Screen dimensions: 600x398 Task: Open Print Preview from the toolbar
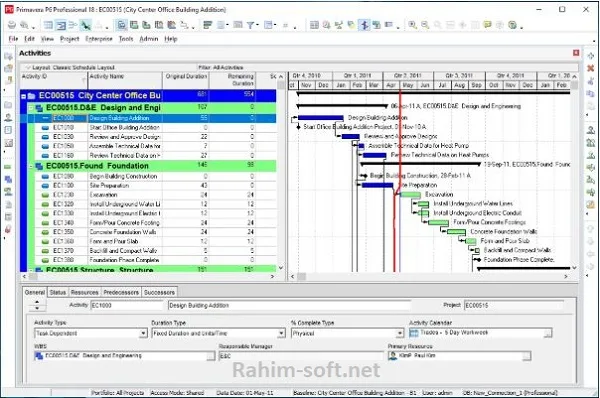(24, 25)
